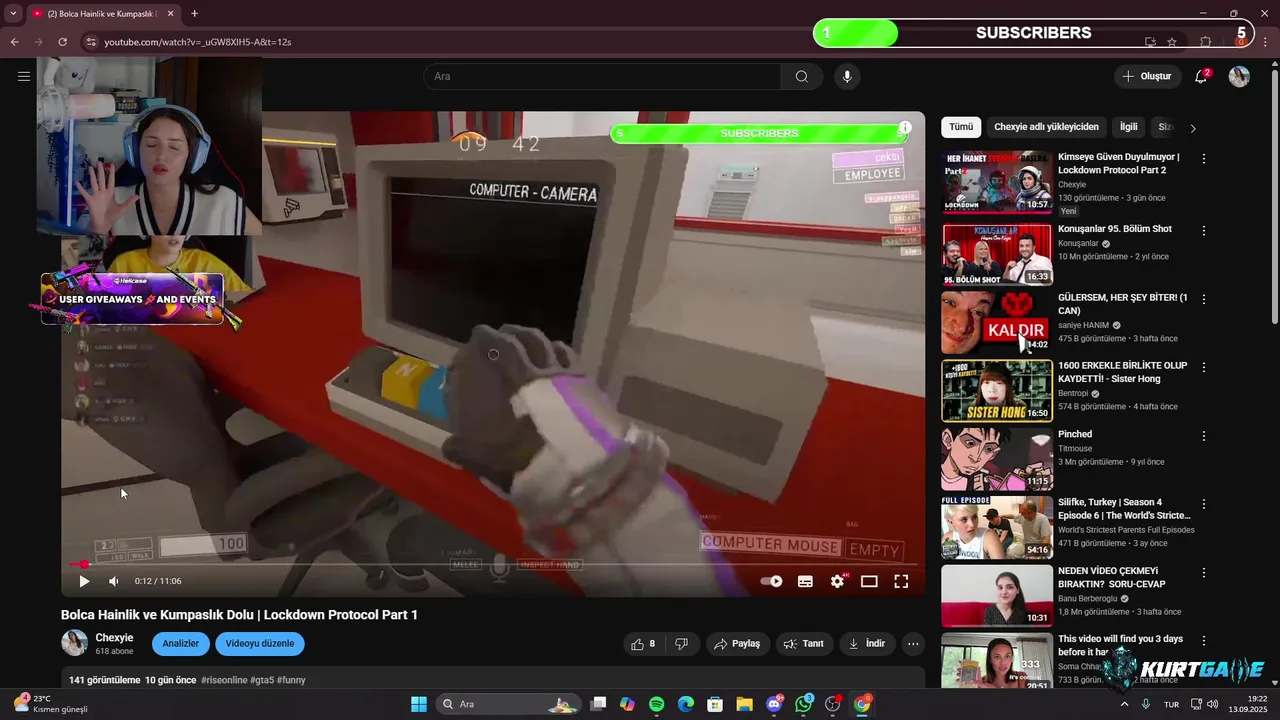Enter fullscreen mode in the player
Viewport: 1280px width, 720px height.
(901, 581)
